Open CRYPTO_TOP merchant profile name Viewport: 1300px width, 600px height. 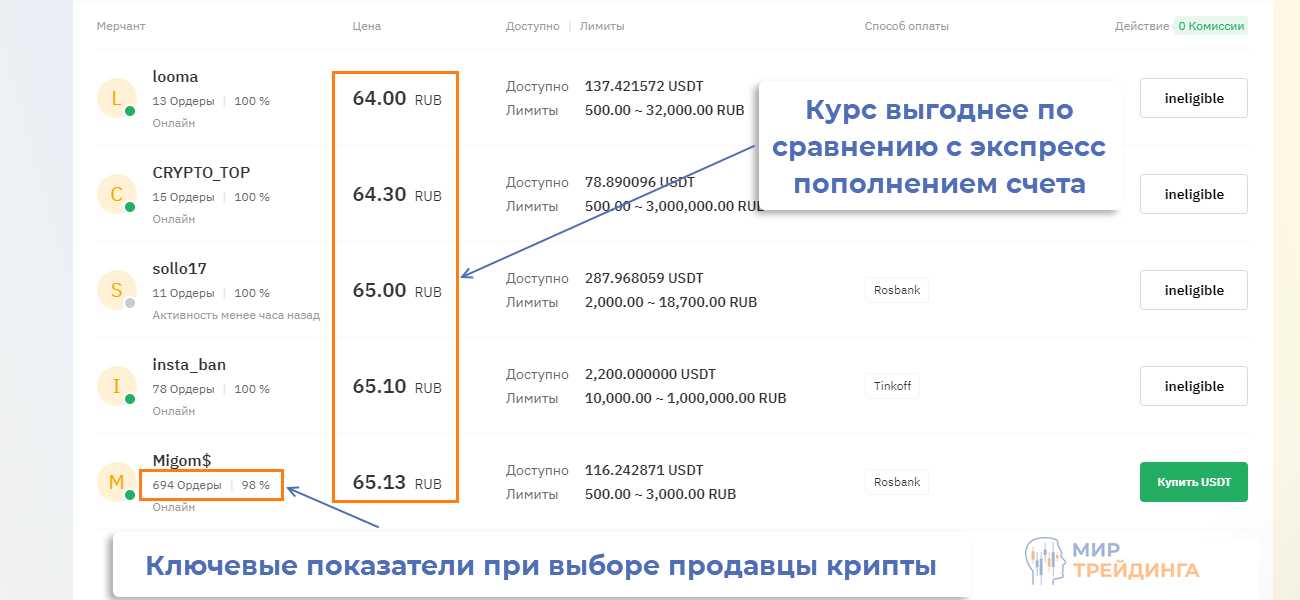click(x=201, y=173)
